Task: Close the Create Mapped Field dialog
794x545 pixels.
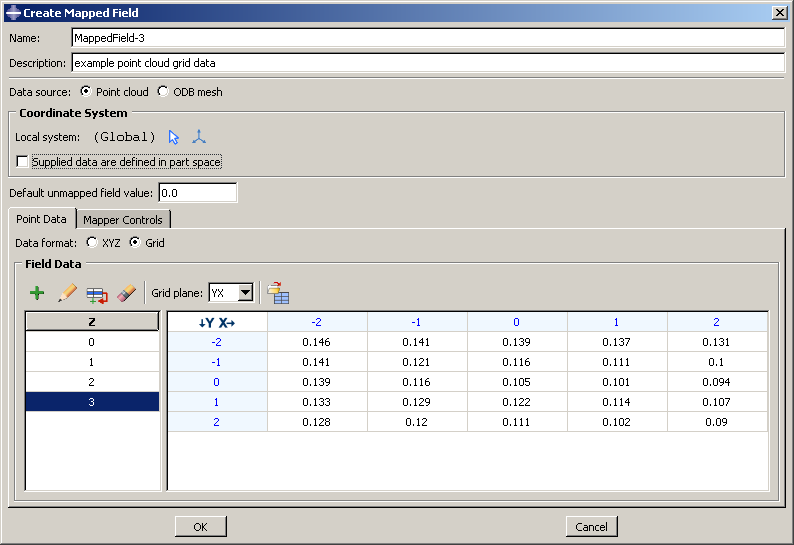Action: pyautogui.click(x=779, y=13)
